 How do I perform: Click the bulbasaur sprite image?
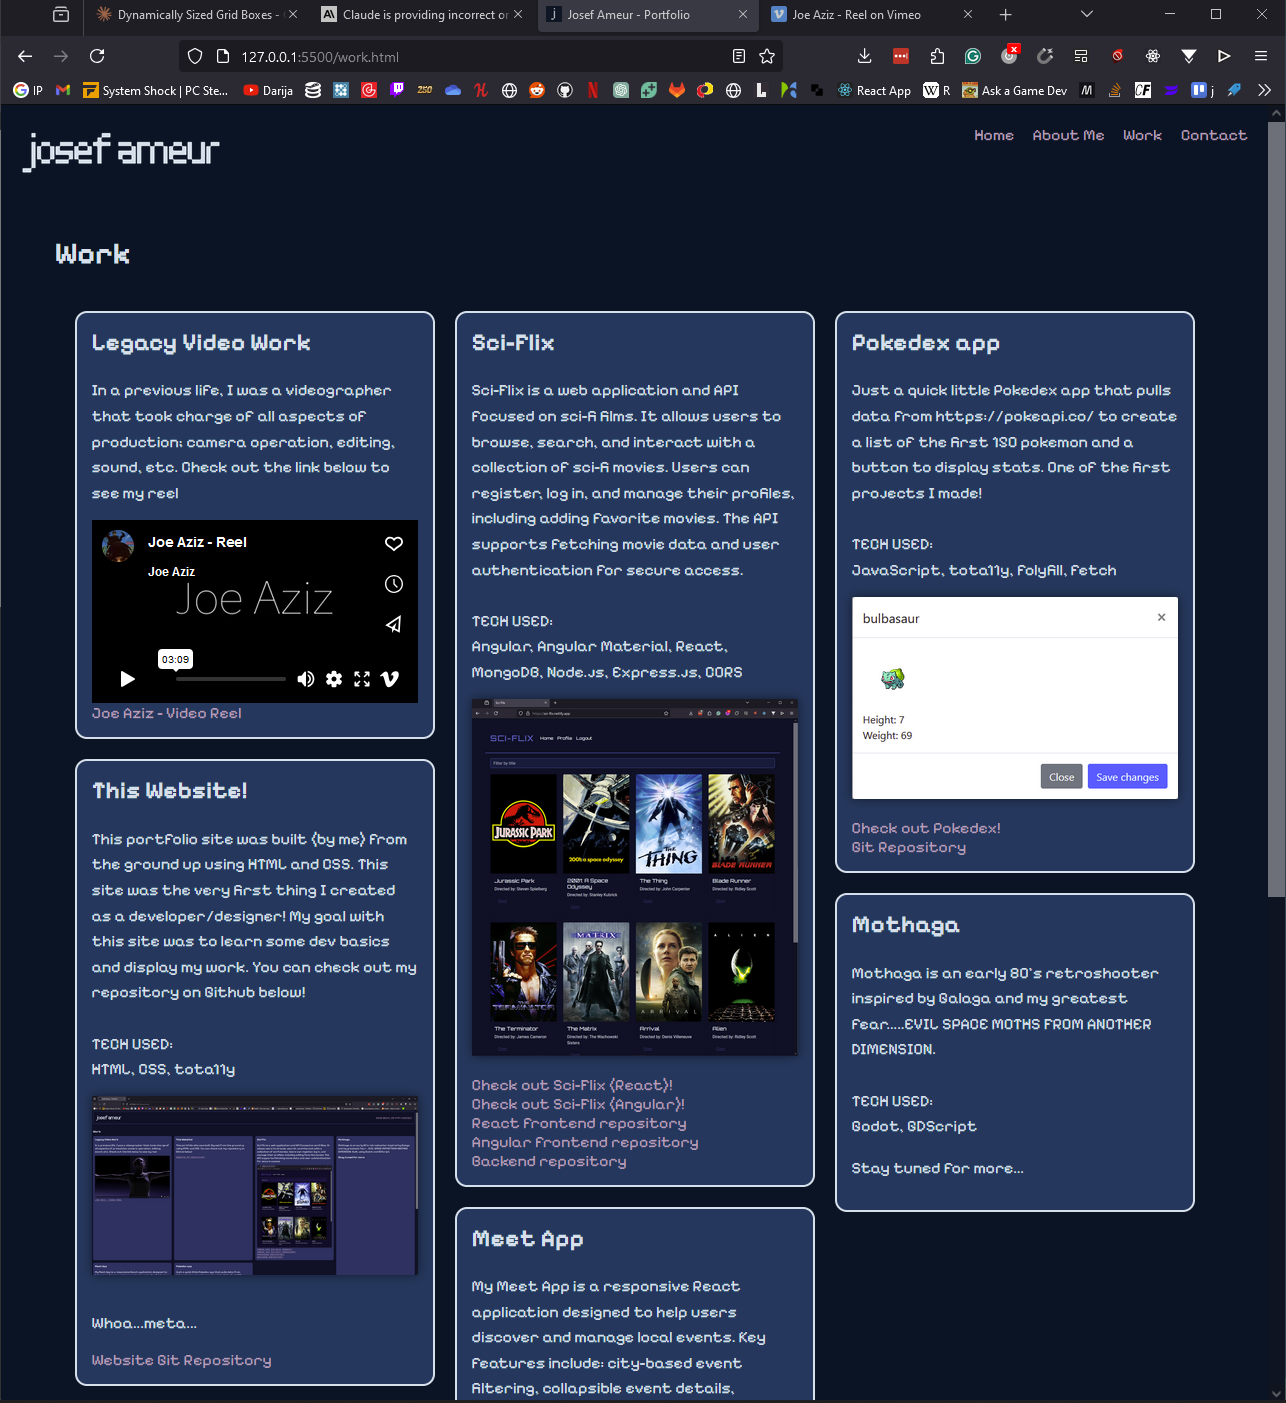click(x=893, y=678)
